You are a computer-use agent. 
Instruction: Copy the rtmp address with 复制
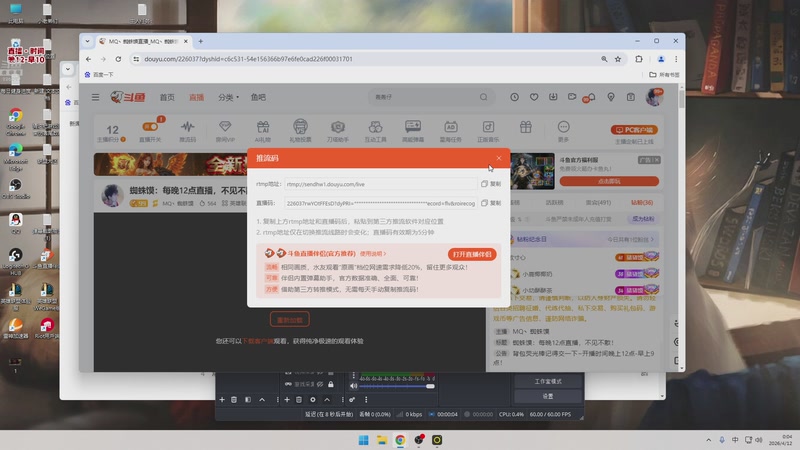[x=491, y=184]
